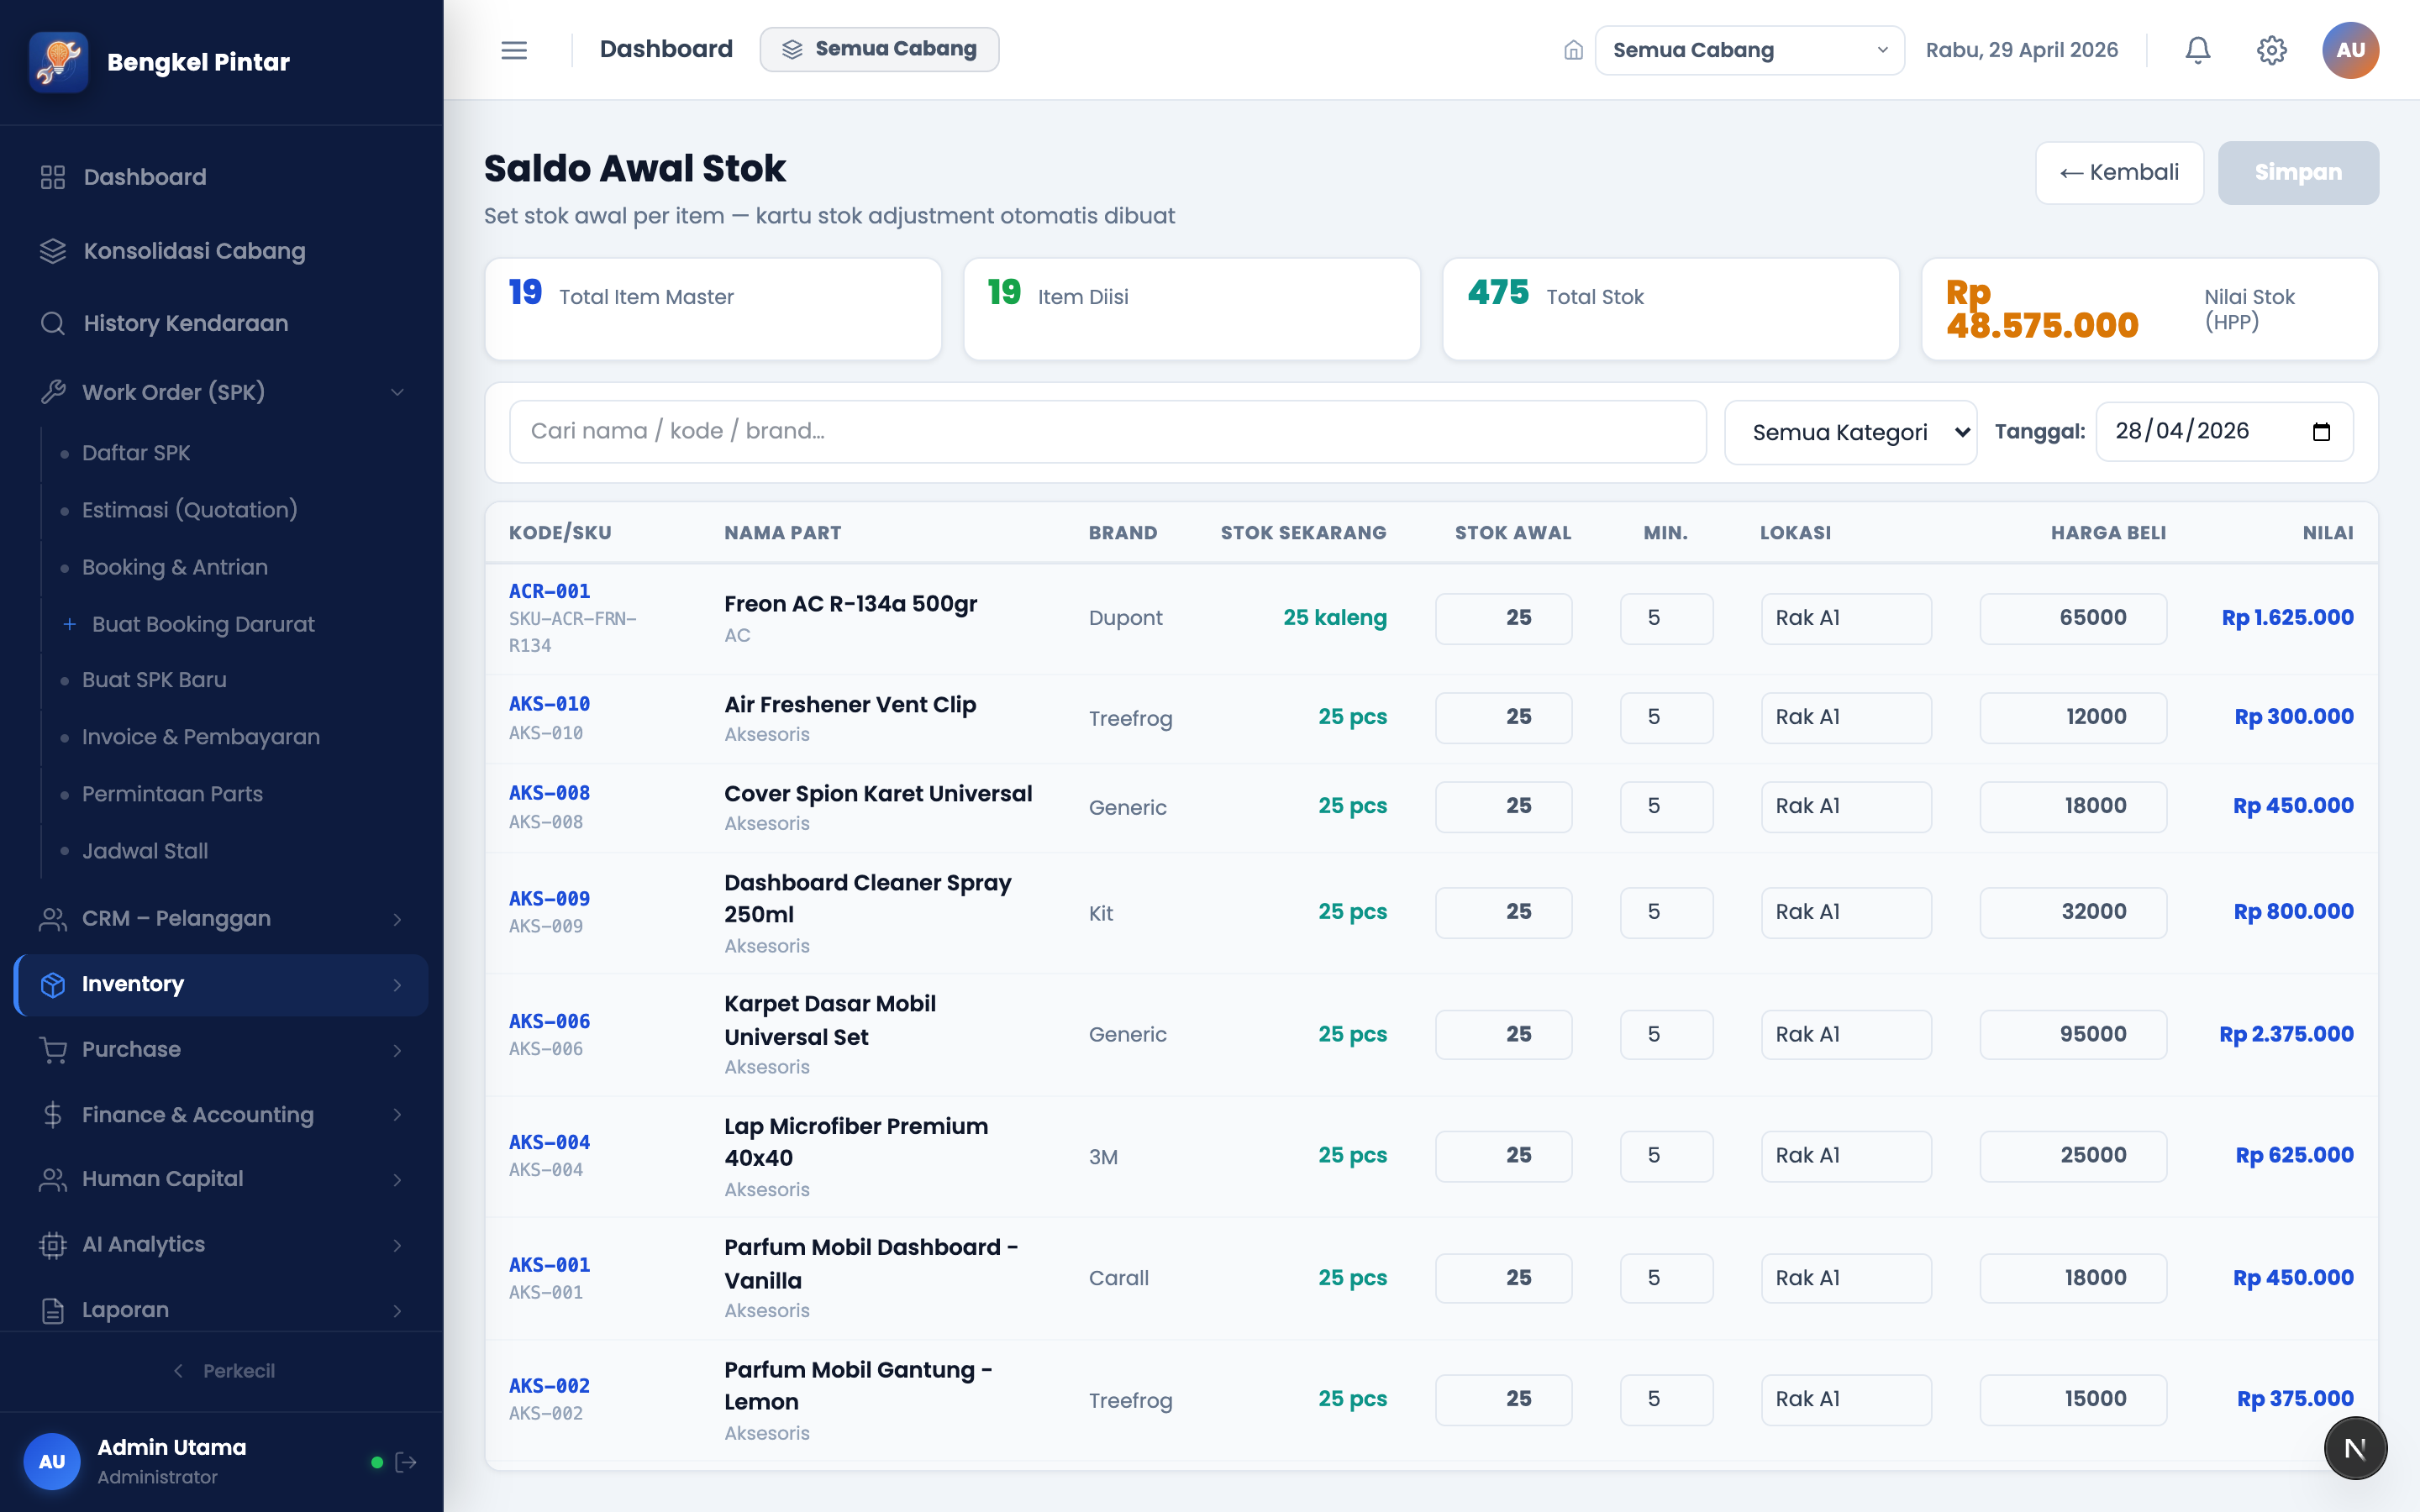Go to Konsolidasi Cabang page
This screenshot has width=2420, height=1512.
click(x=221, y=251)
